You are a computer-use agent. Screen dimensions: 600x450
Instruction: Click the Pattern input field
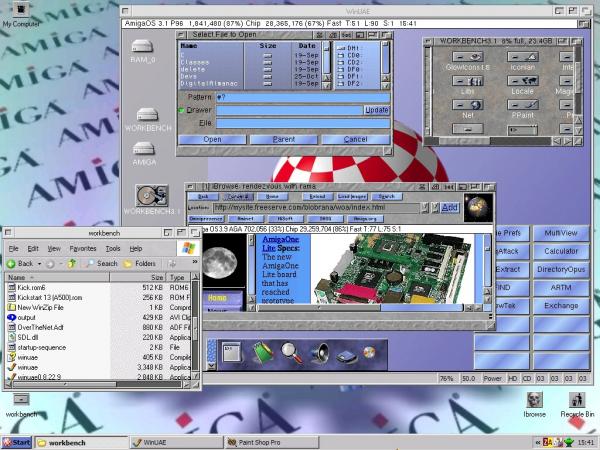tap(303, 97)
